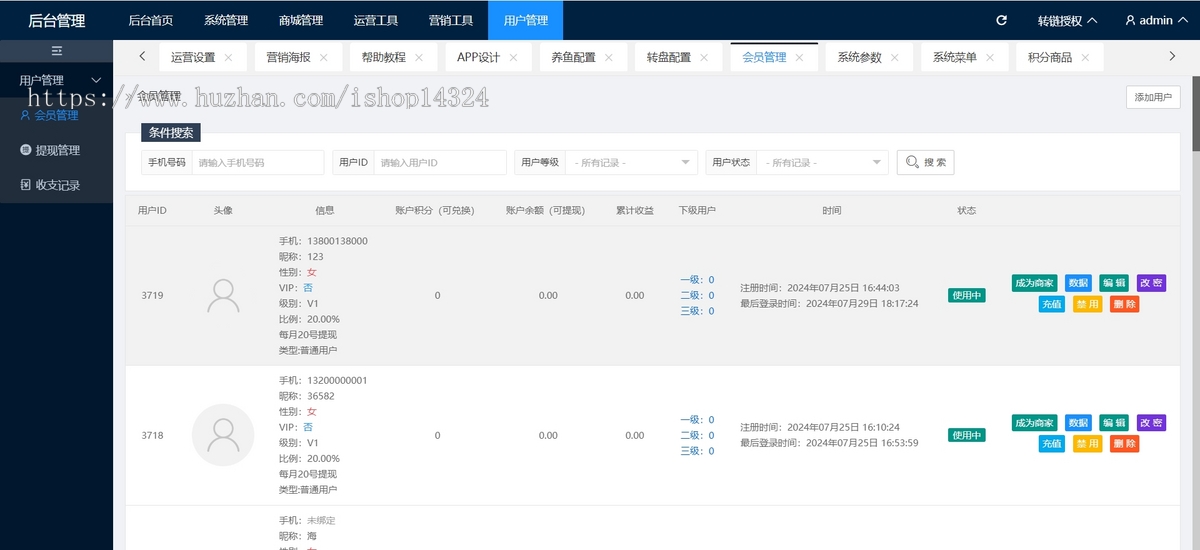Switch to the 积分商品 tab

tap(1050, 58)
